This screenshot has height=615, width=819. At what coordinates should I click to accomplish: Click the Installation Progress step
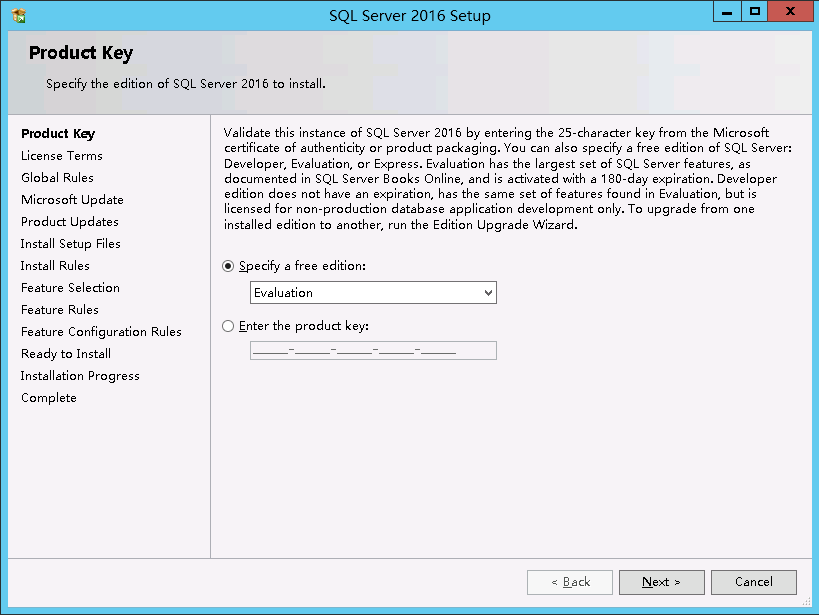point(80,376)
